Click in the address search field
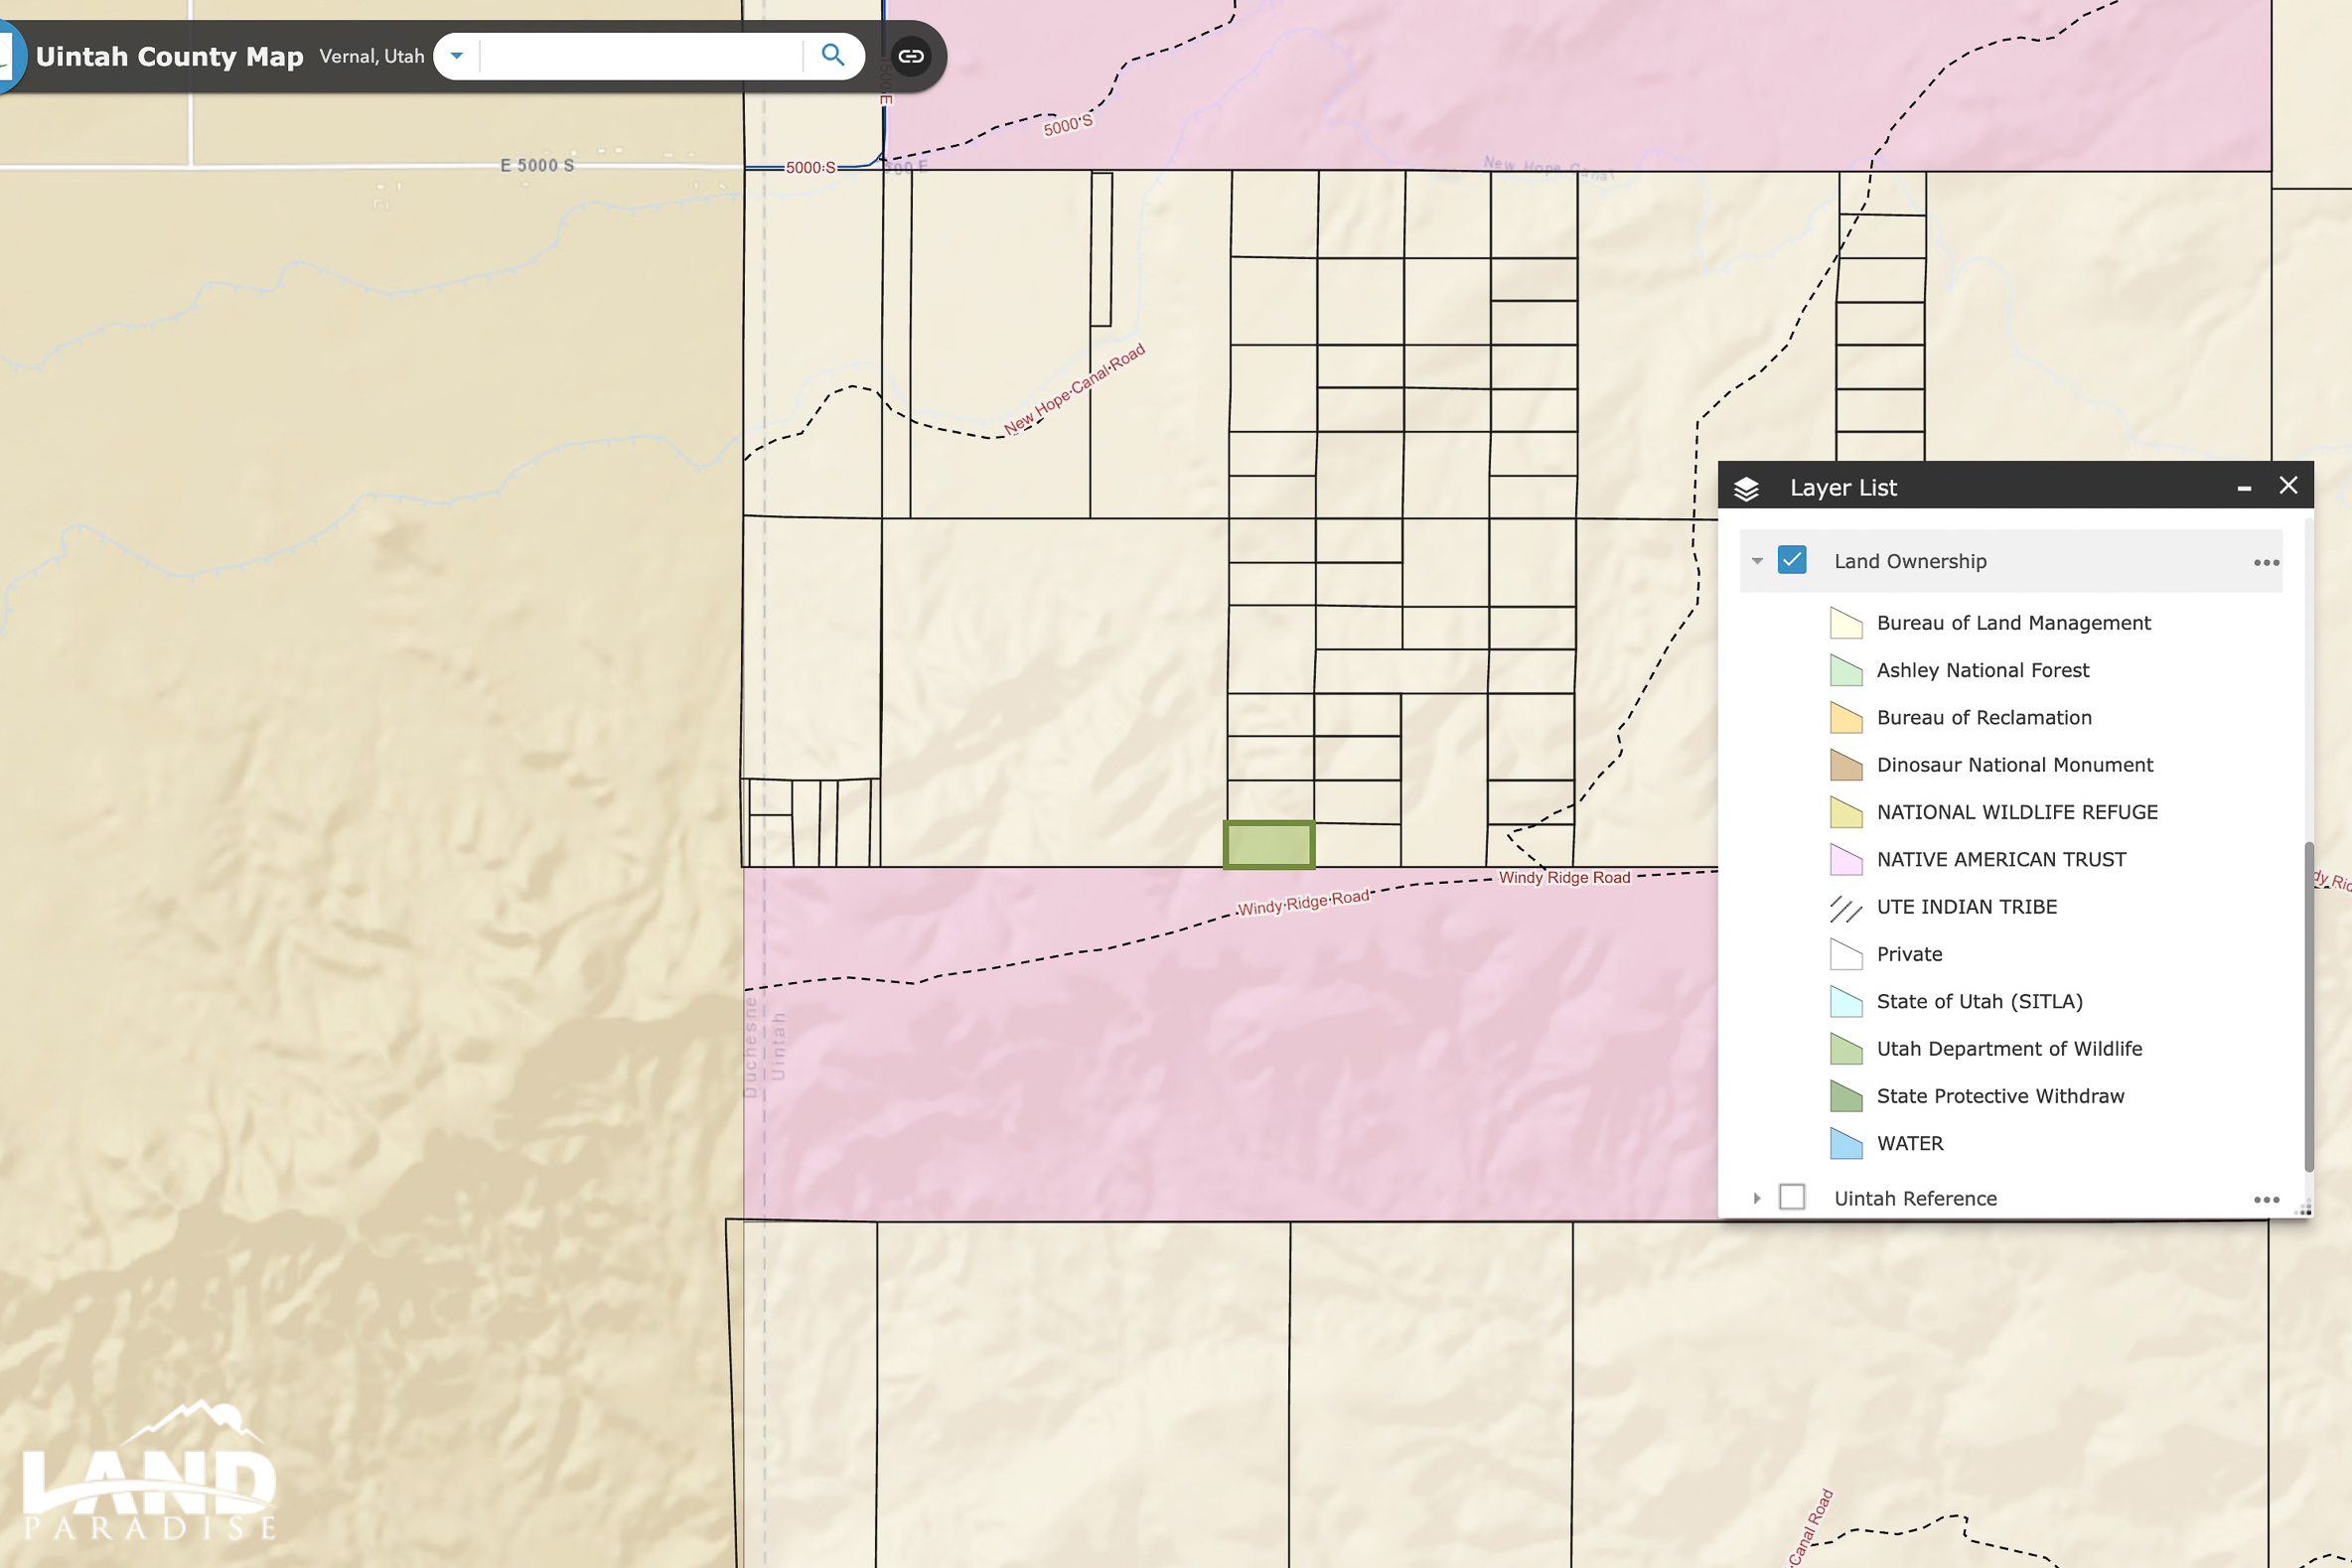This screenshot has height=1568, width=2352. (x=641, y=56)
